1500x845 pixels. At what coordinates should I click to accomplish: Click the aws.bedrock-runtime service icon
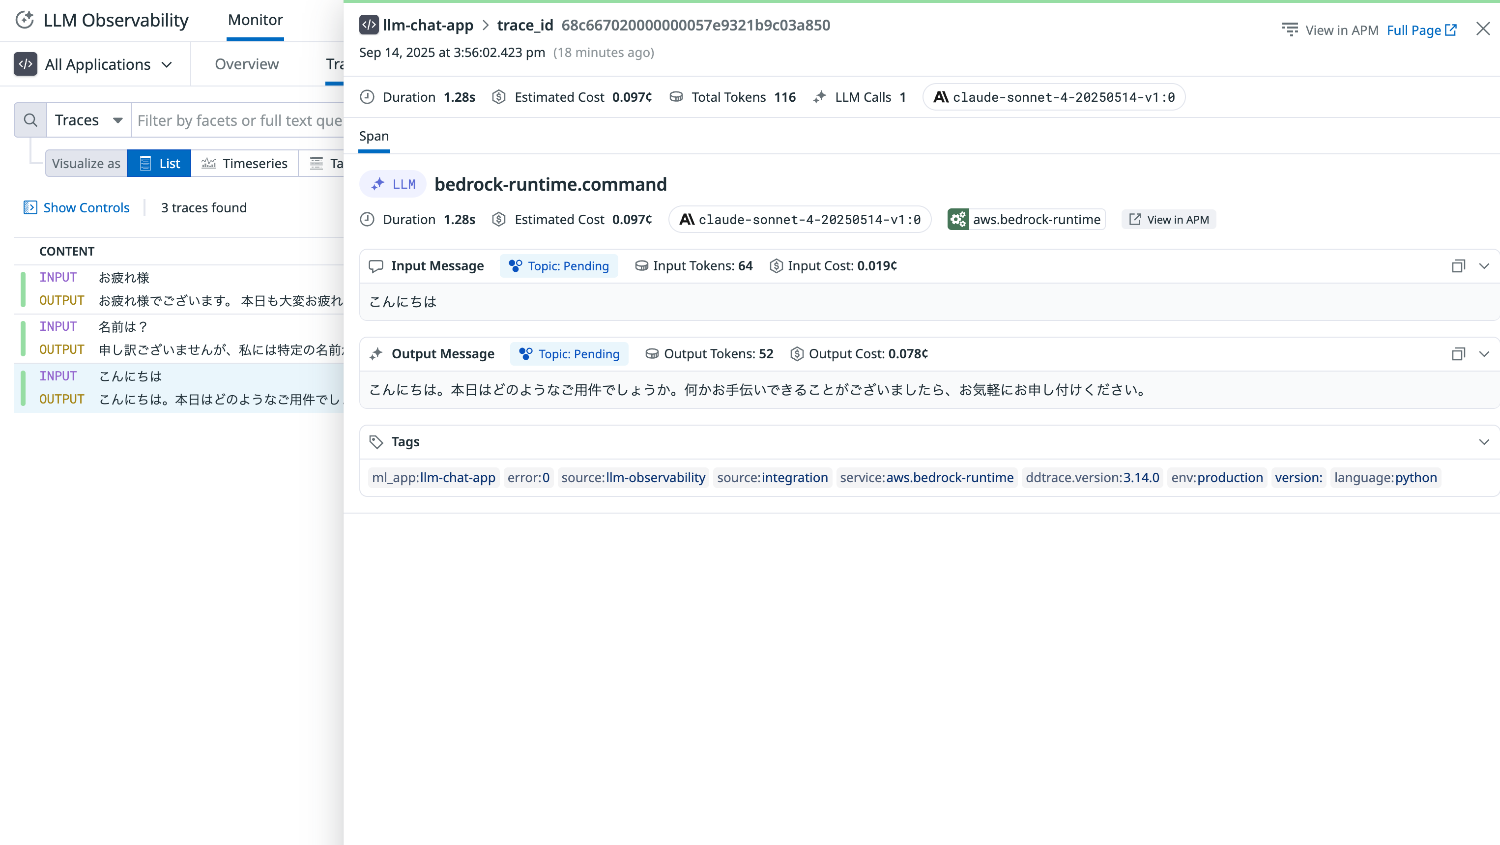pyautogui.click(x=958, y=219)
